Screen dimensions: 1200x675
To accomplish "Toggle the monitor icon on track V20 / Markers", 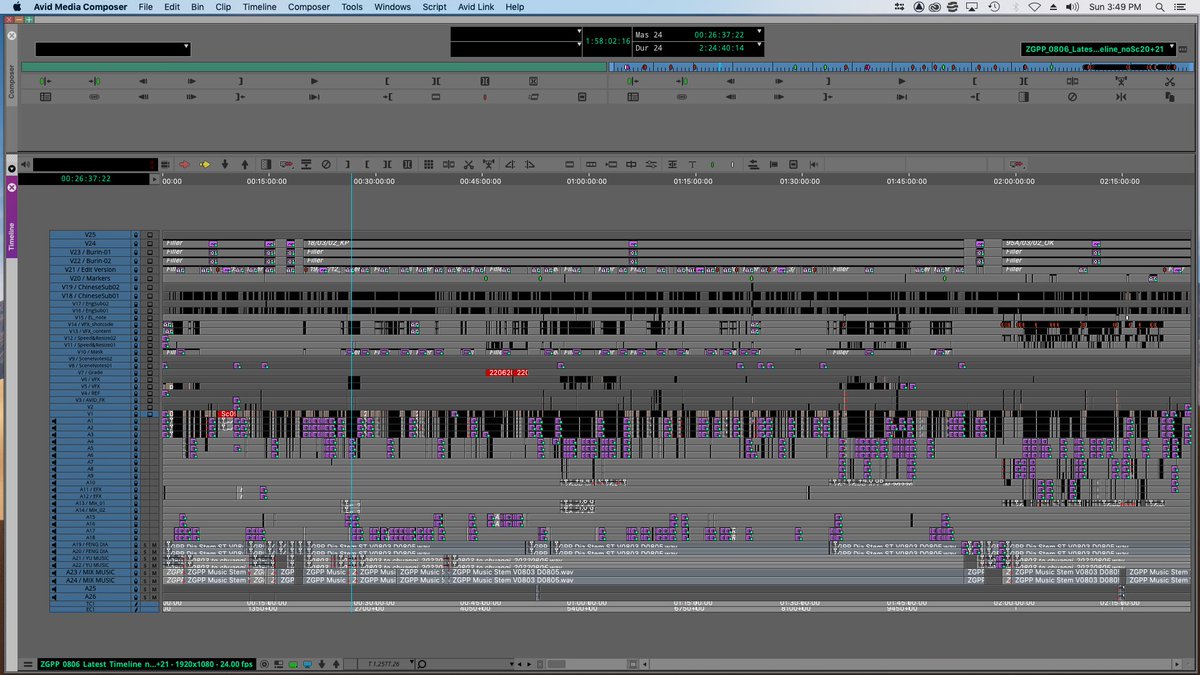I will [x=150, y=278].
